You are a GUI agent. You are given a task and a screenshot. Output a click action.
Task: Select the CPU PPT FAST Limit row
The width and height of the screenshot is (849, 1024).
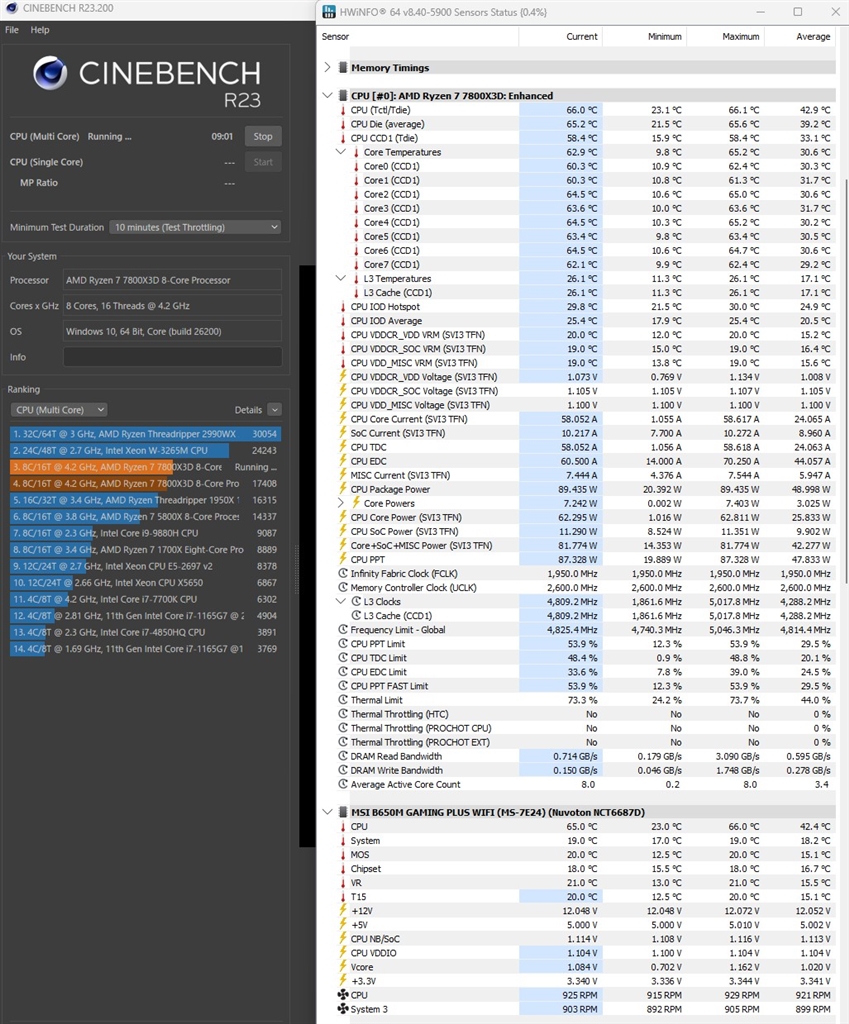[x=586, y=686]
